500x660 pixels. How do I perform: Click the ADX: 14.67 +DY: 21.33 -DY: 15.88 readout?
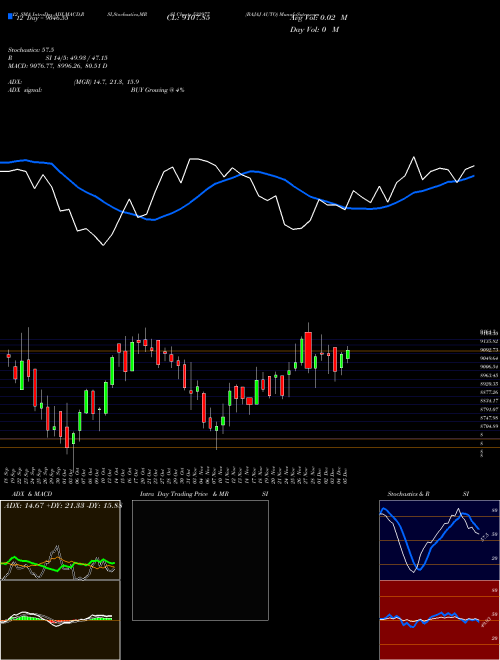(x=63, y=505)
